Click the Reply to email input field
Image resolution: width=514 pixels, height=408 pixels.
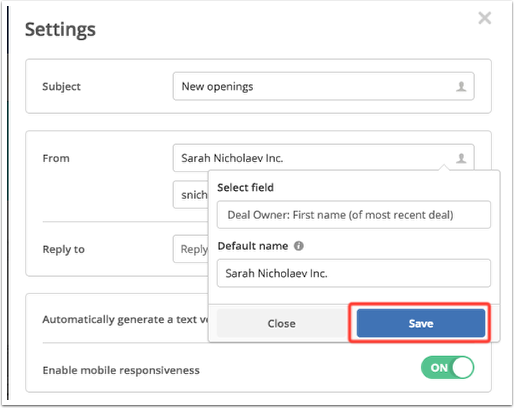point(191,249)
